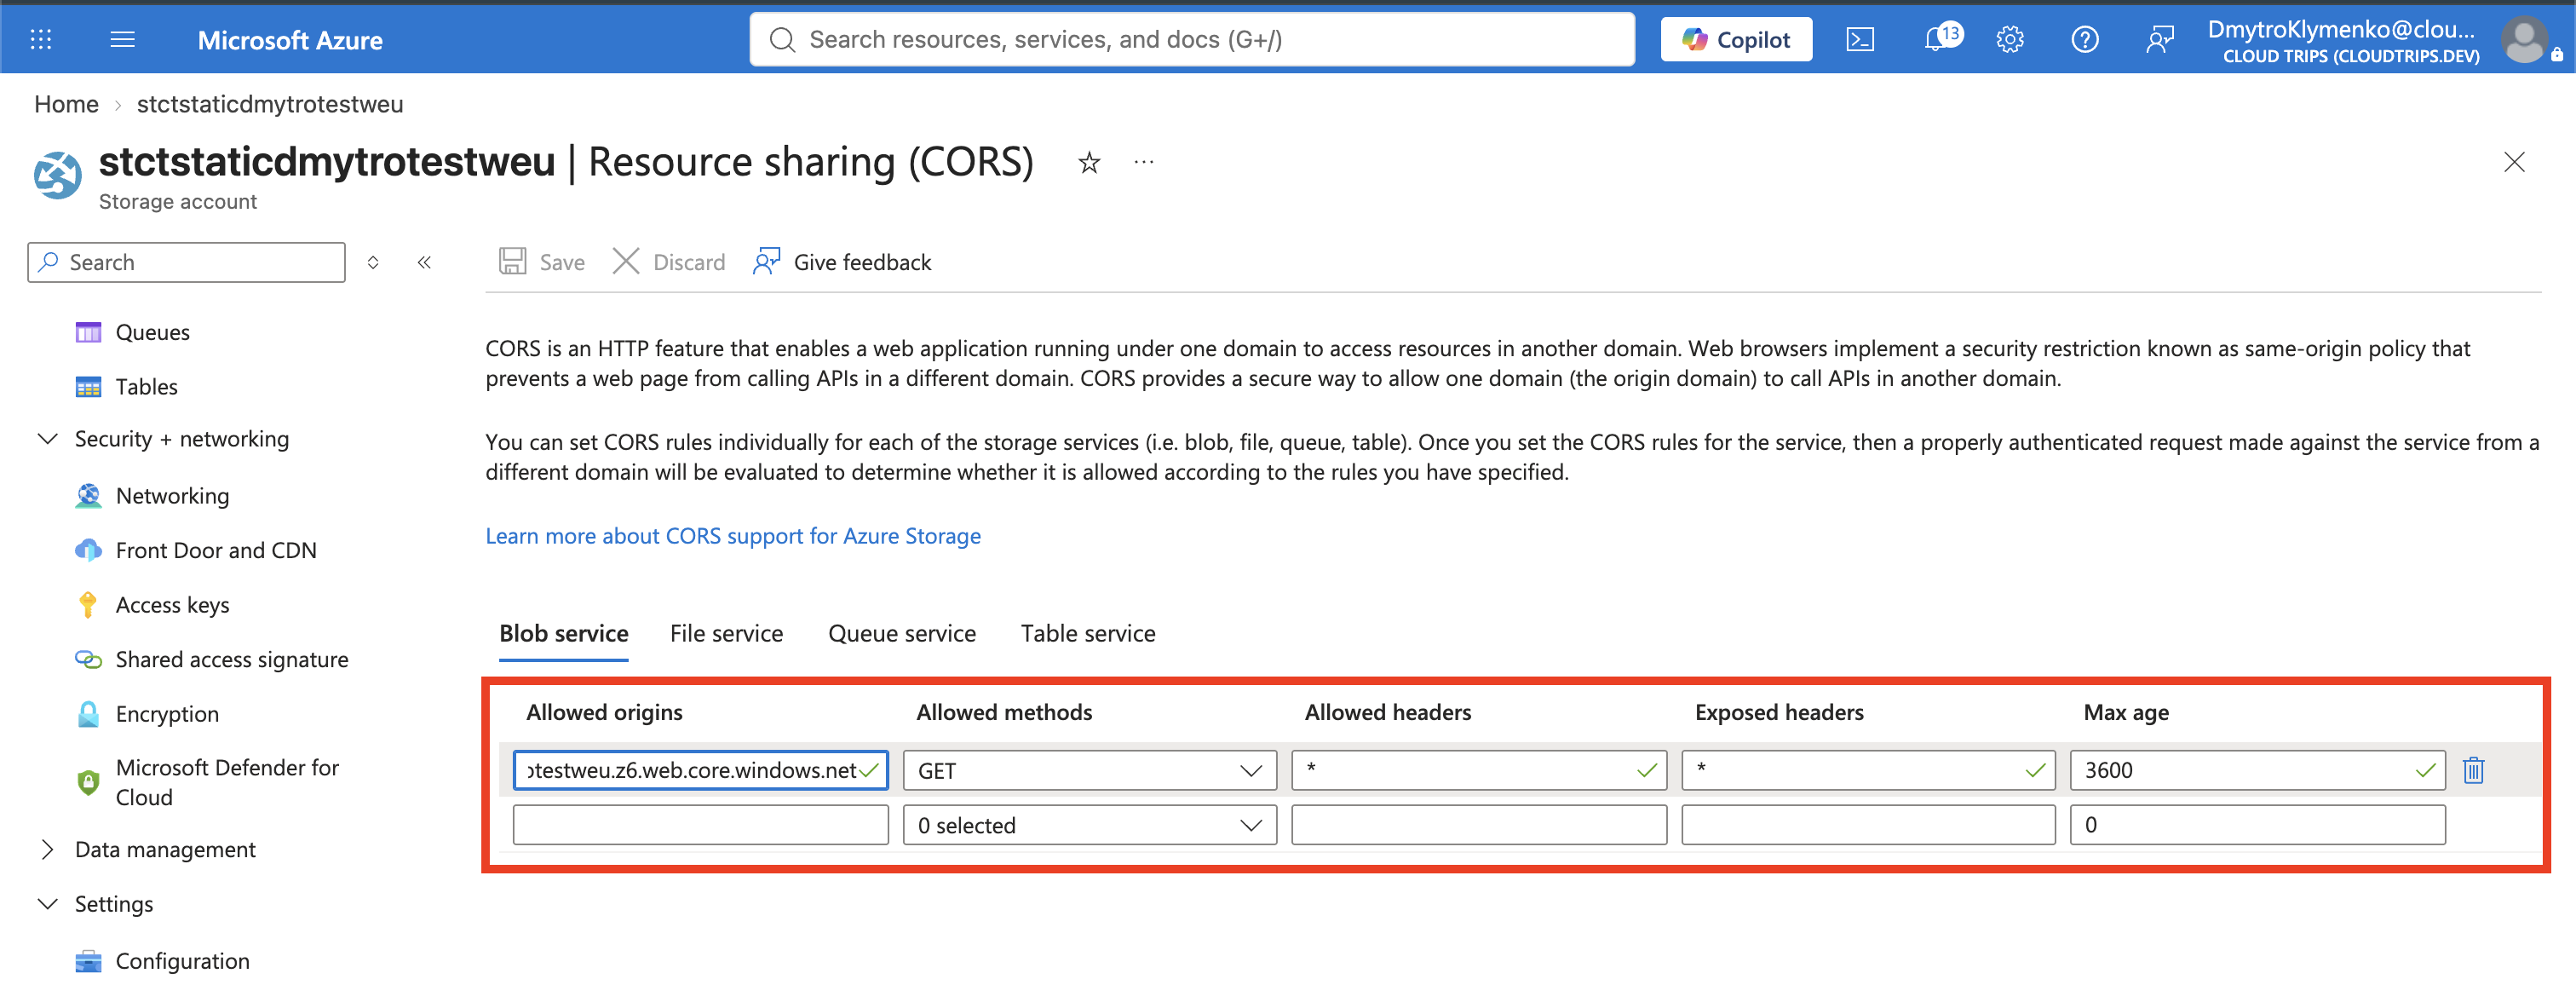The image size is (2576, 985).
Task: Open Front Door and CDN
Action: point(216,551)
